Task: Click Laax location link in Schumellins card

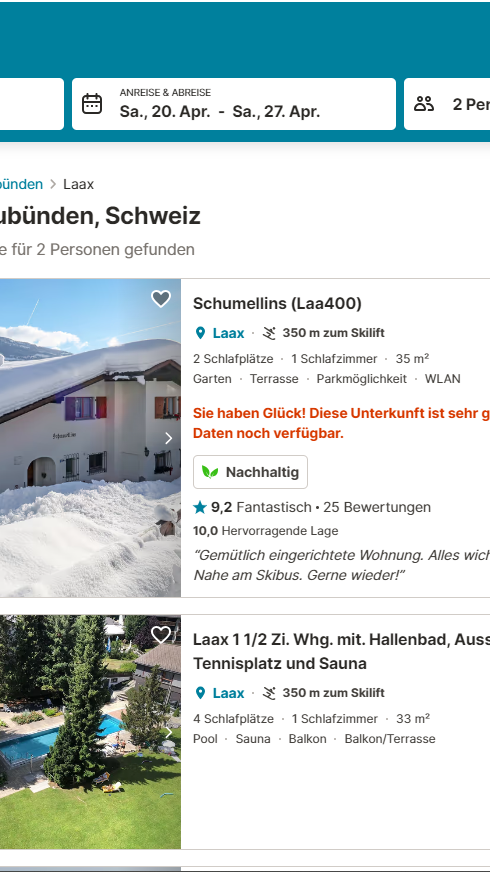Action: [228, 333]
